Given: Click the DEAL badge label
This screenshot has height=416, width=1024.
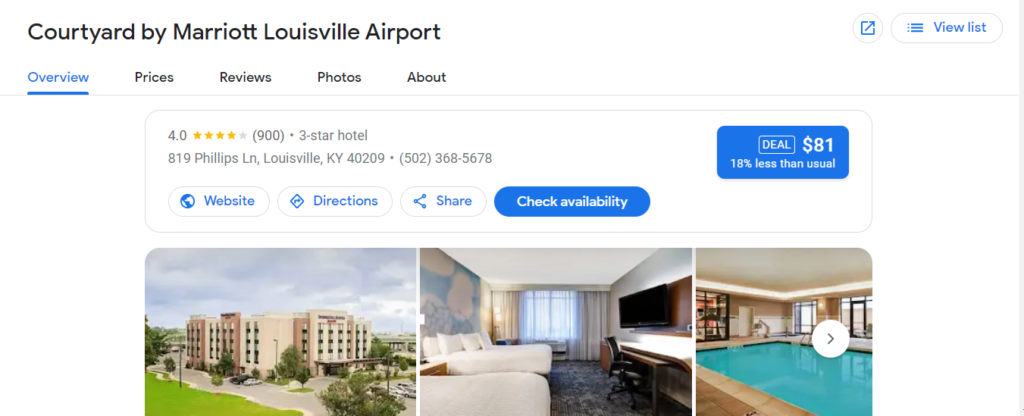Looking at the screenshot, I should coord(776,144).
